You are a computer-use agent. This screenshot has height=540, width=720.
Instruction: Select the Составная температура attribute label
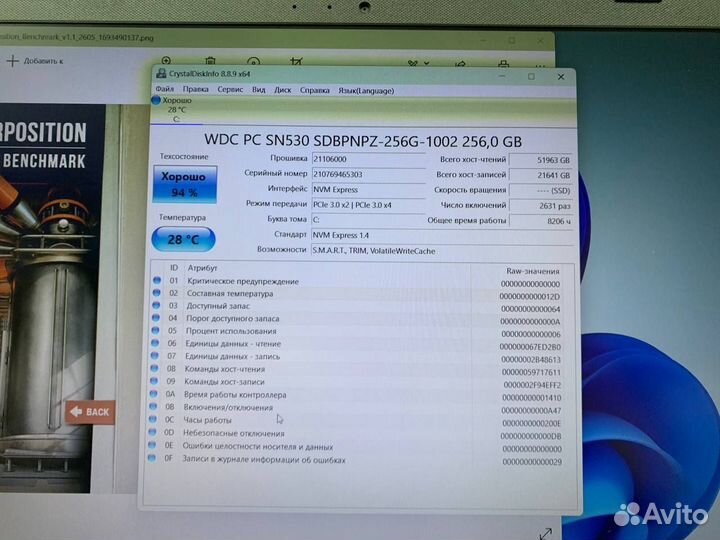coord(230,293)
